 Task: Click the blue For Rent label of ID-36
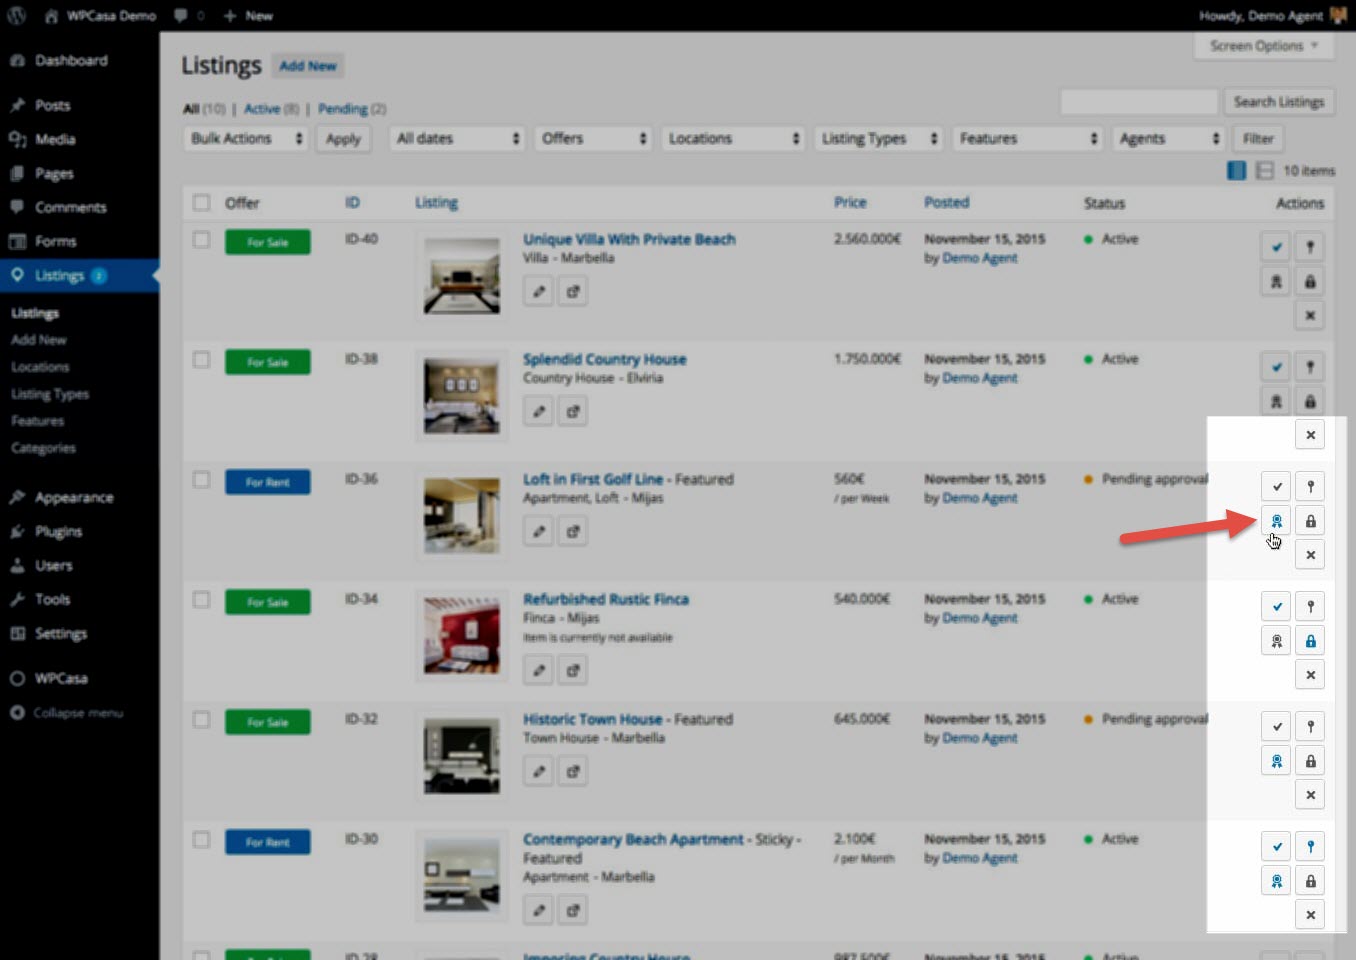[x=267, y=482]
